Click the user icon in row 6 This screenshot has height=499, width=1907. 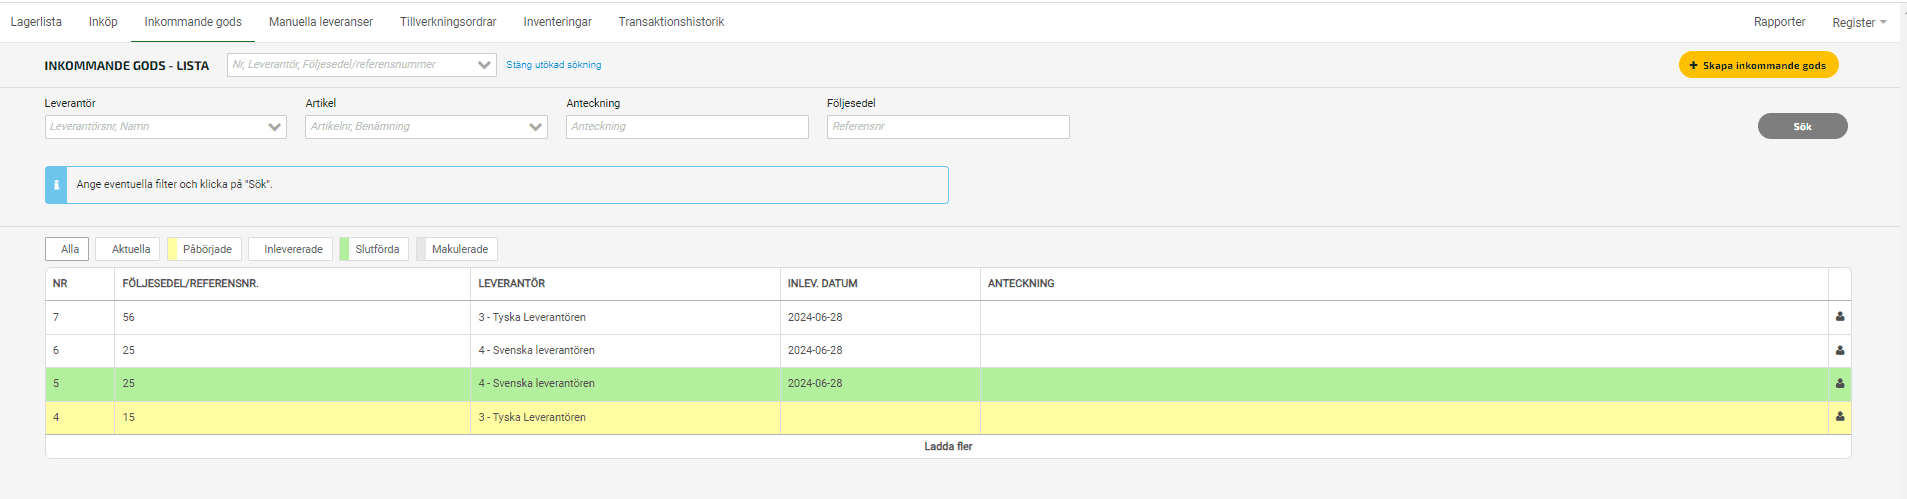pyautogui.click(x=1839, y=350)
